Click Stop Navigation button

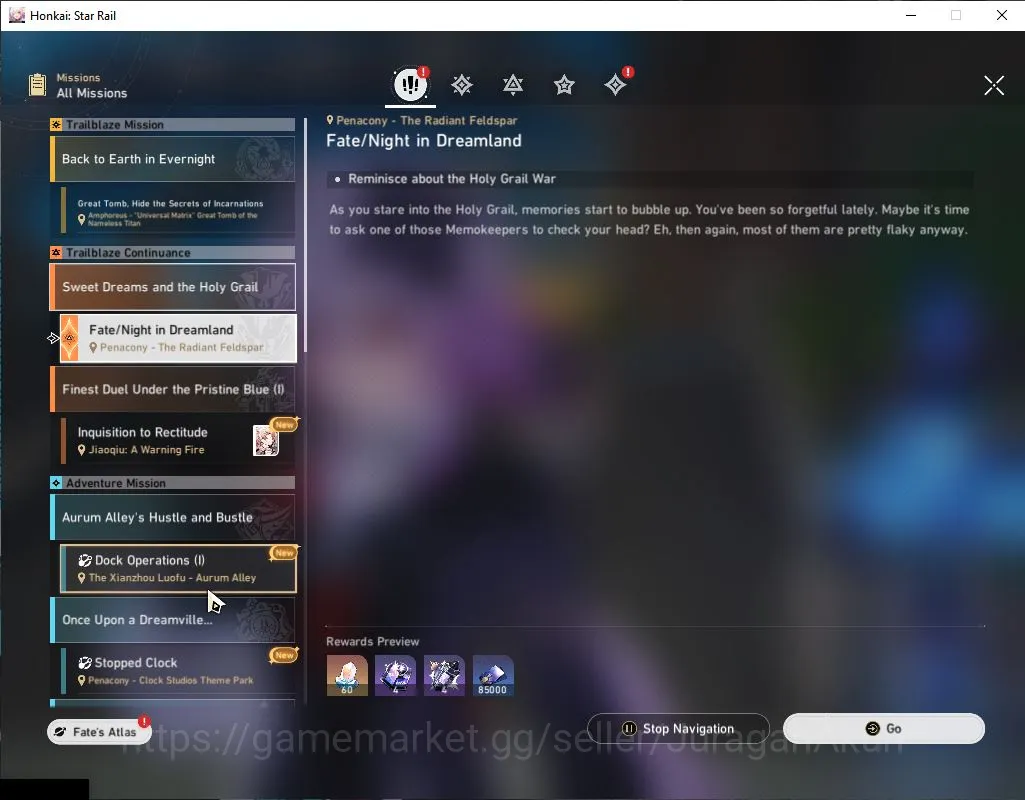678,729
